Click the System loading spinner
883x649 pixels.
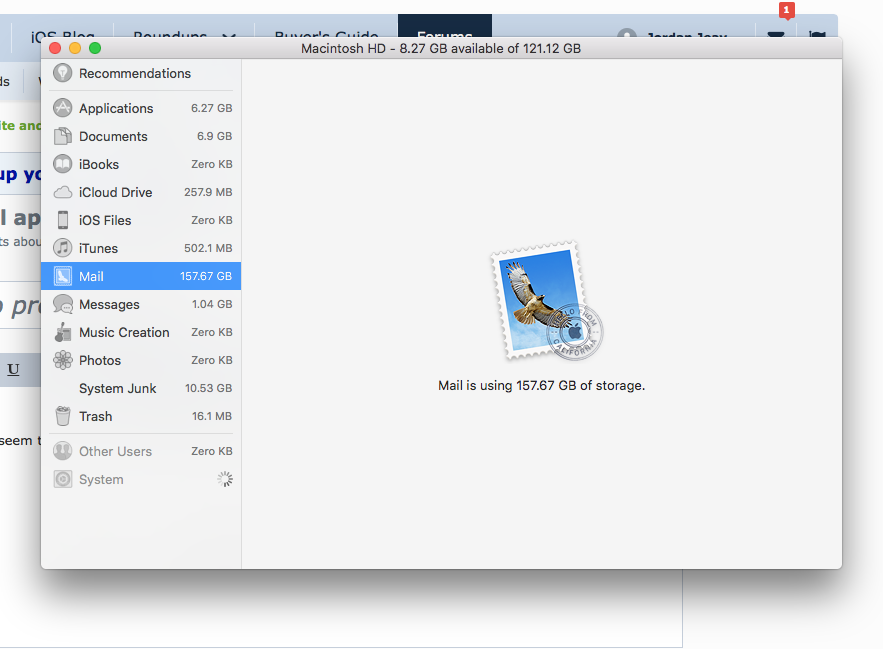click(225, 479)
